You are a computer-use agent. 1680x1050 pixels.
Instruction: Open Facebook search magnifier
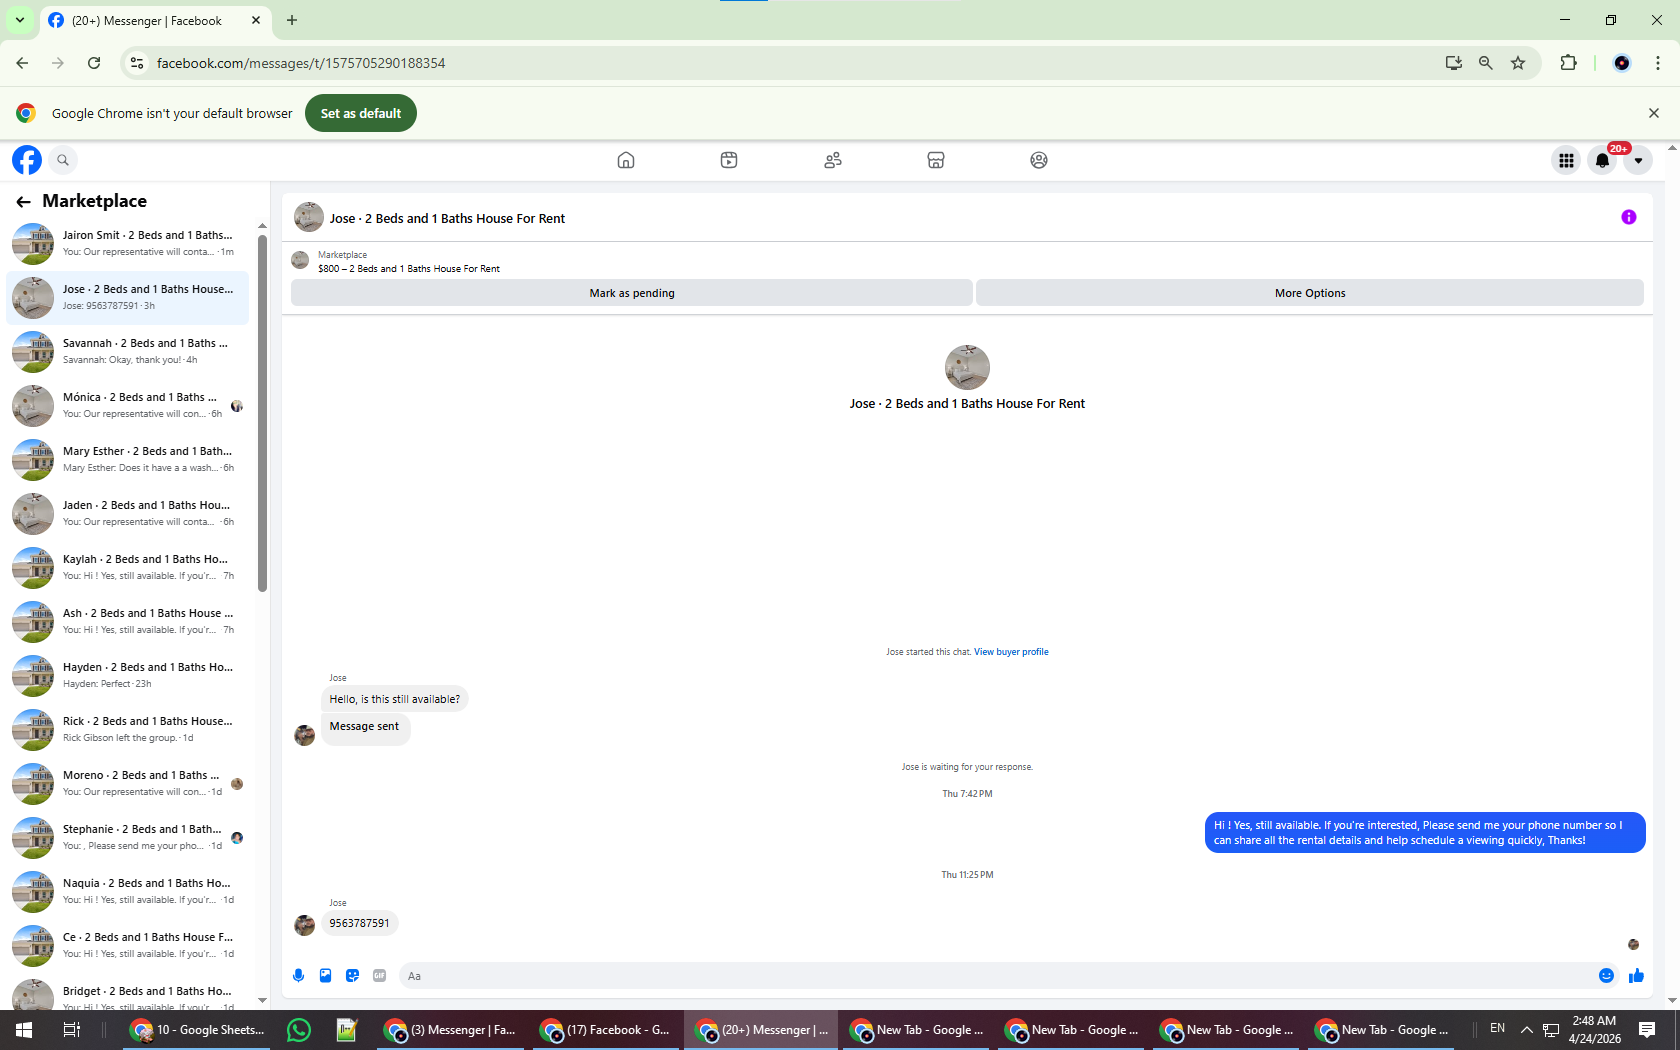click(x=63, y=160)
